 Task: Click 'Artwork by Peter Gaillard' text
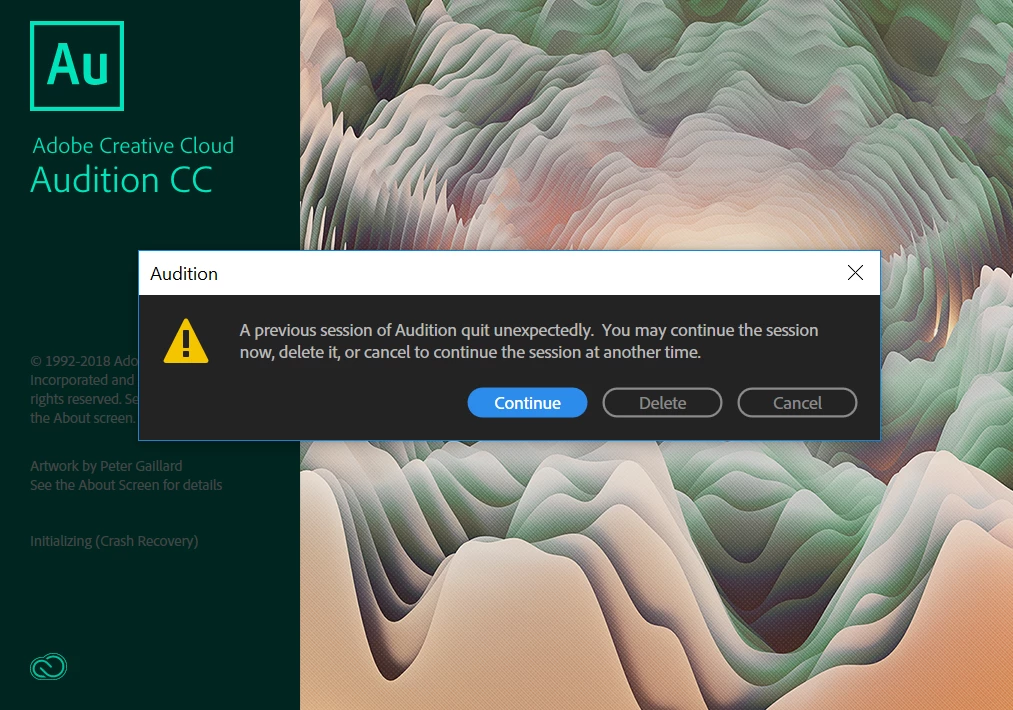point(106,466)
